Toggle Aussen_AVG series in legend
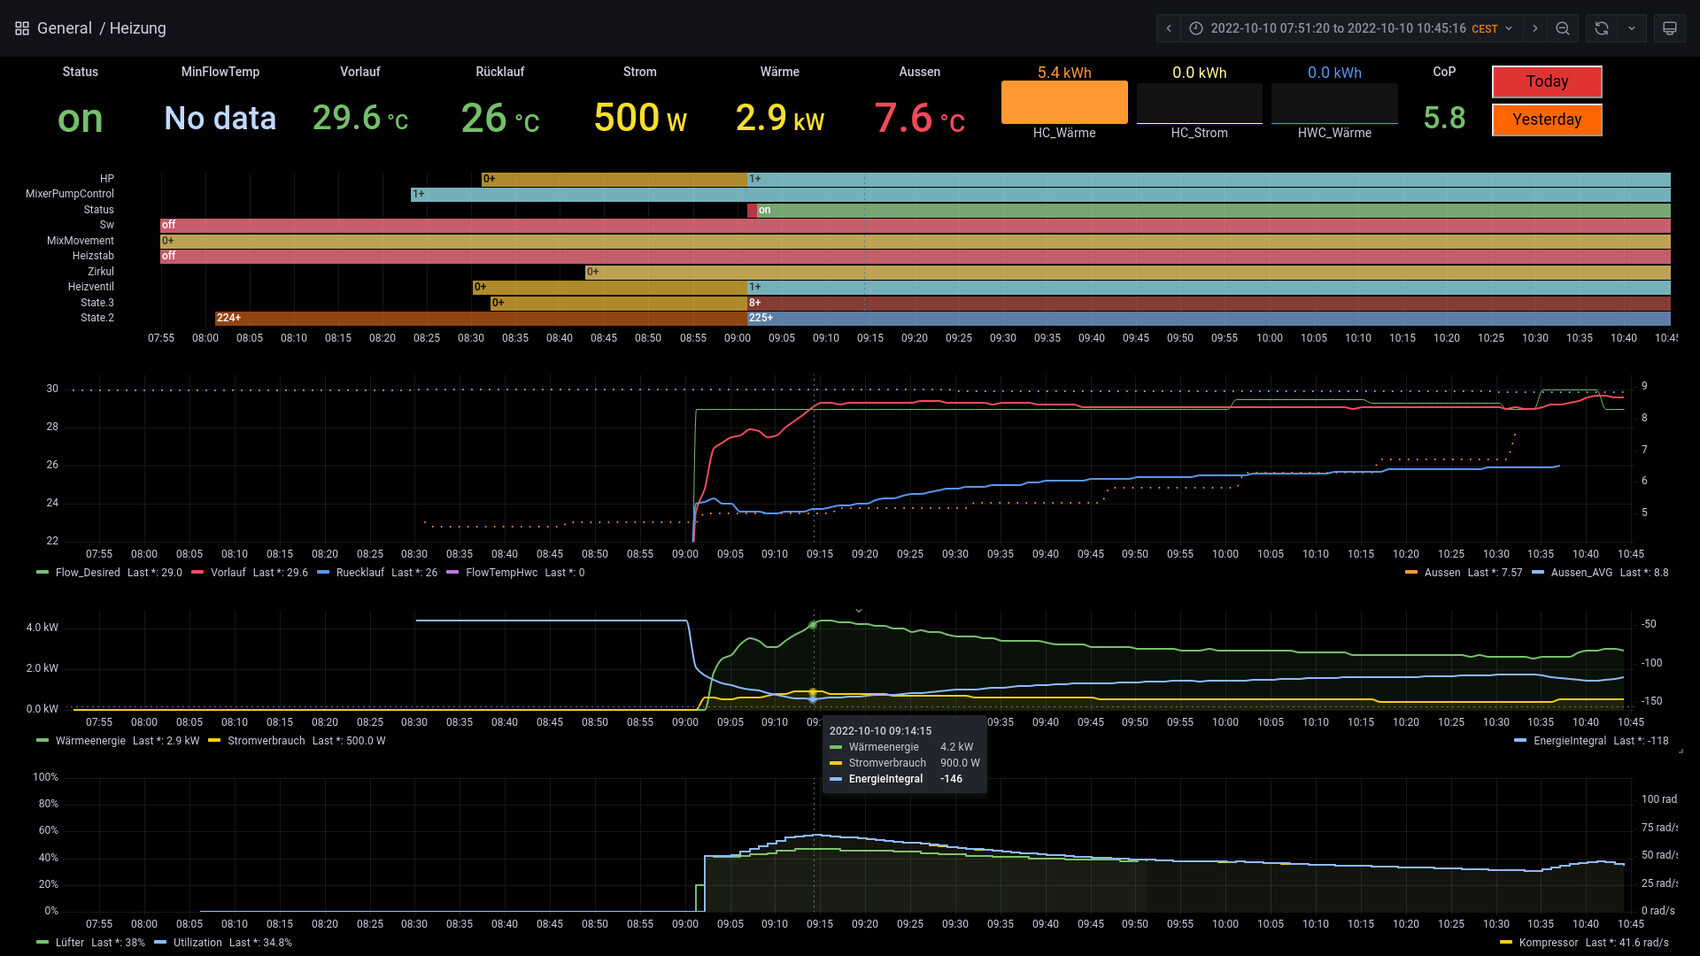The width and height of the screenshot is (1700, 956). point(1581,573)
